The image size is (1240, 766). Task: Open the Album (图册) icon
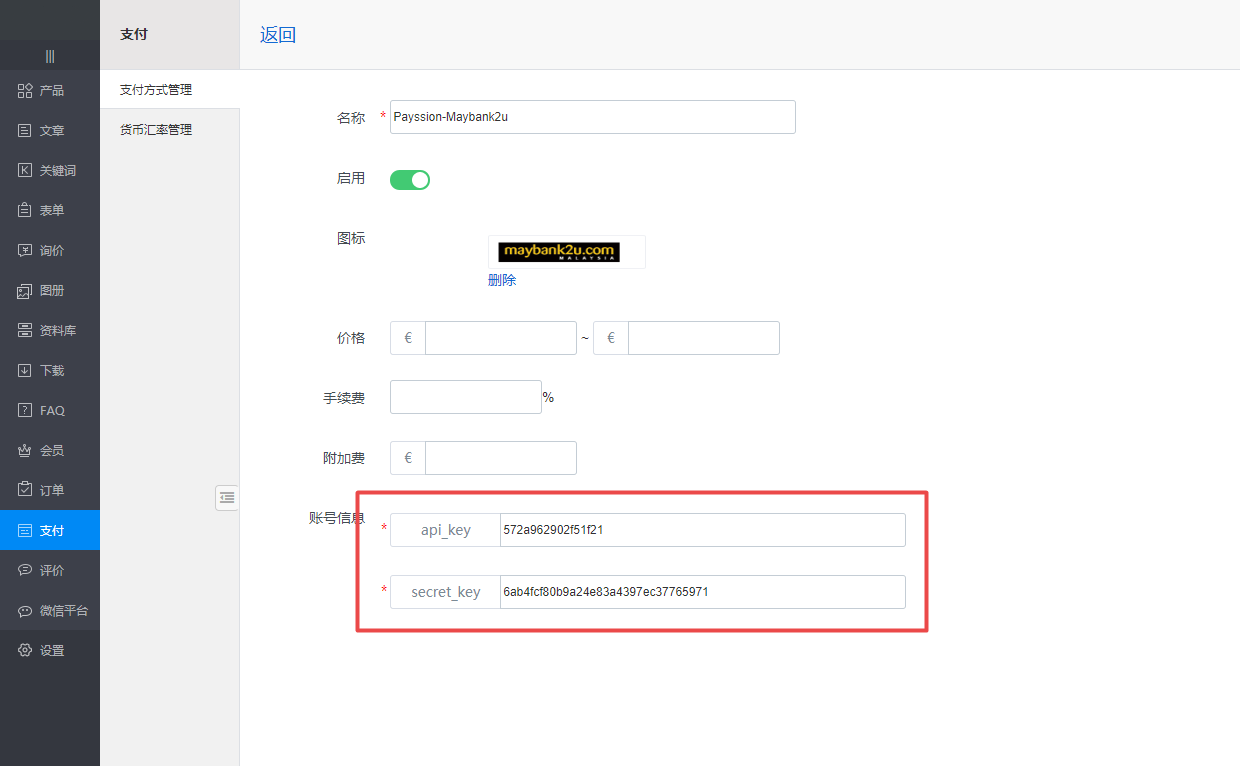tap(25, 291)
